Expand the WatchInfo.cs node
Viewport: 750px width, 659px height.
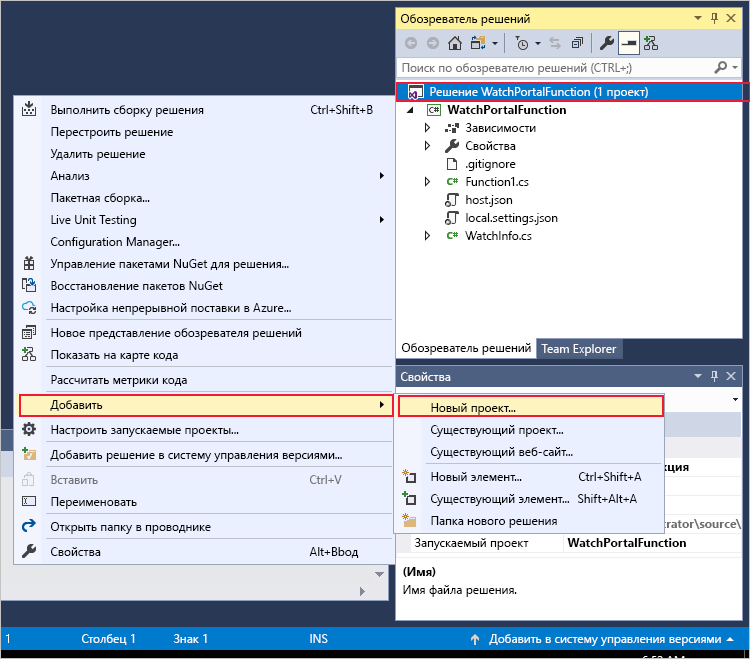pos(427,236)
